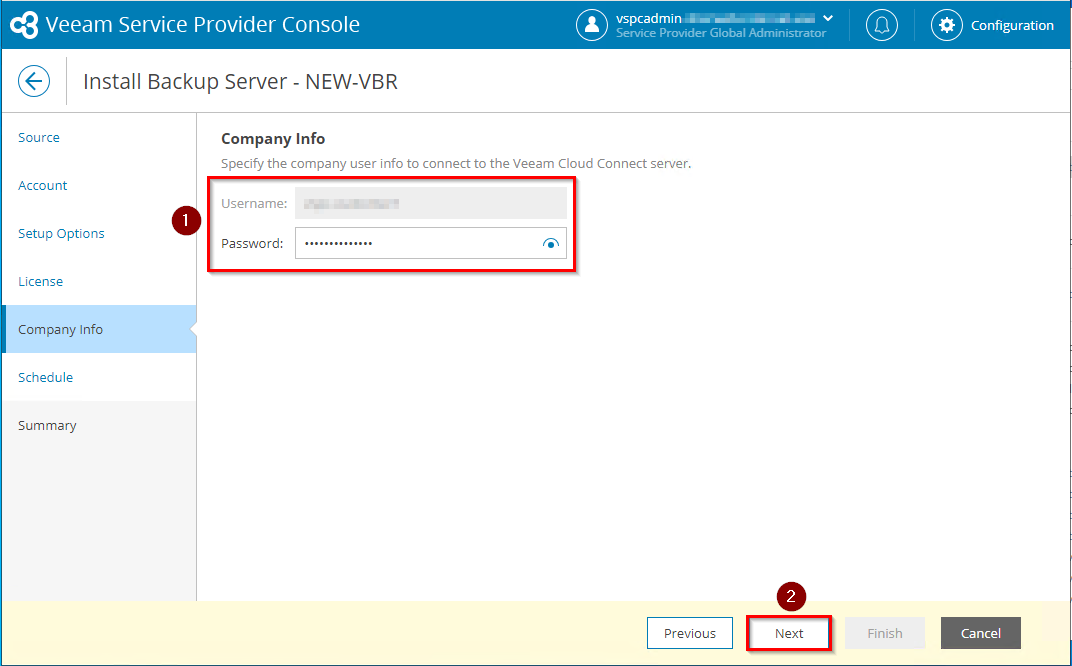The width and height of the screenshot is (1072, 666).
Task: Open the notifications bell icon
Action: 882,25
